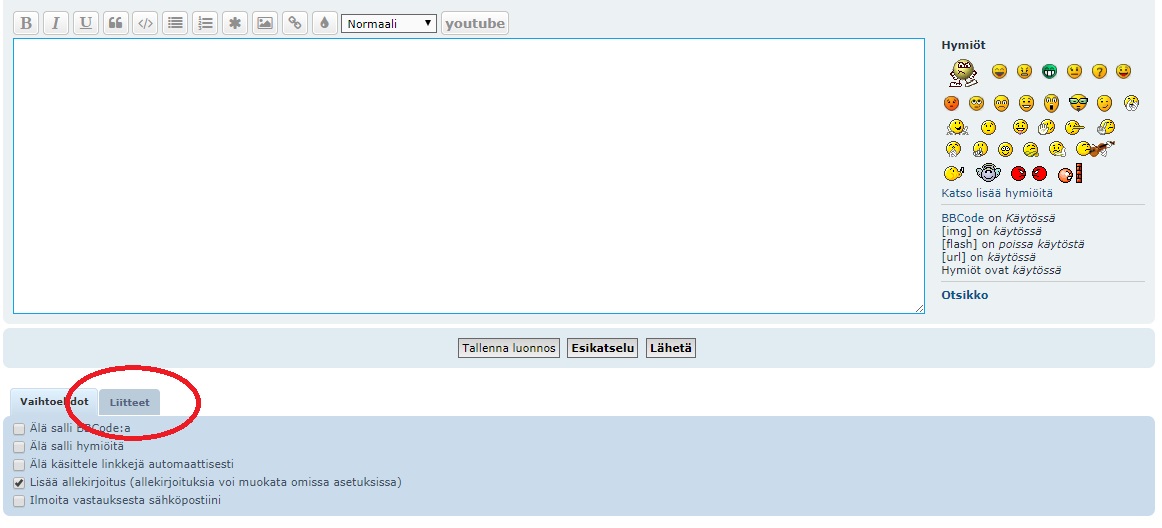
Task: Click the youtube BBCode button
Action: tap(475, 23)
